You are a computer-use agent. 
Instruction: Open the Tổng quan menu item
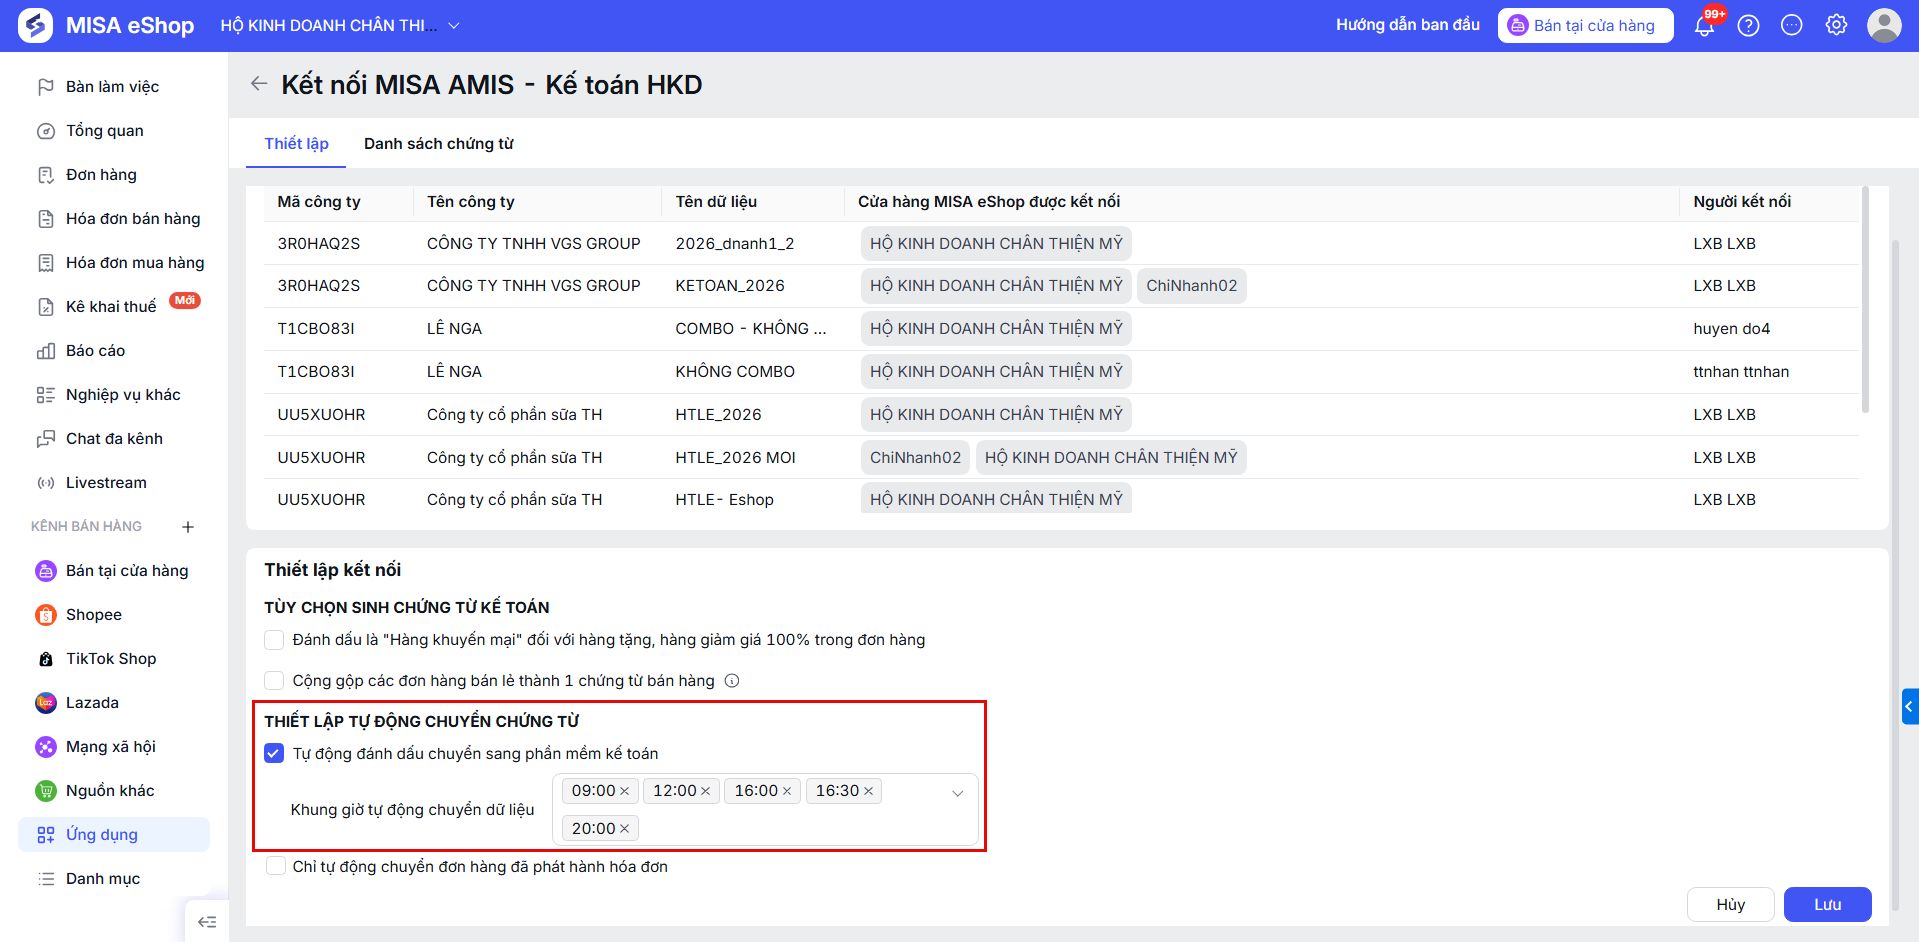[x=114, y=131]
